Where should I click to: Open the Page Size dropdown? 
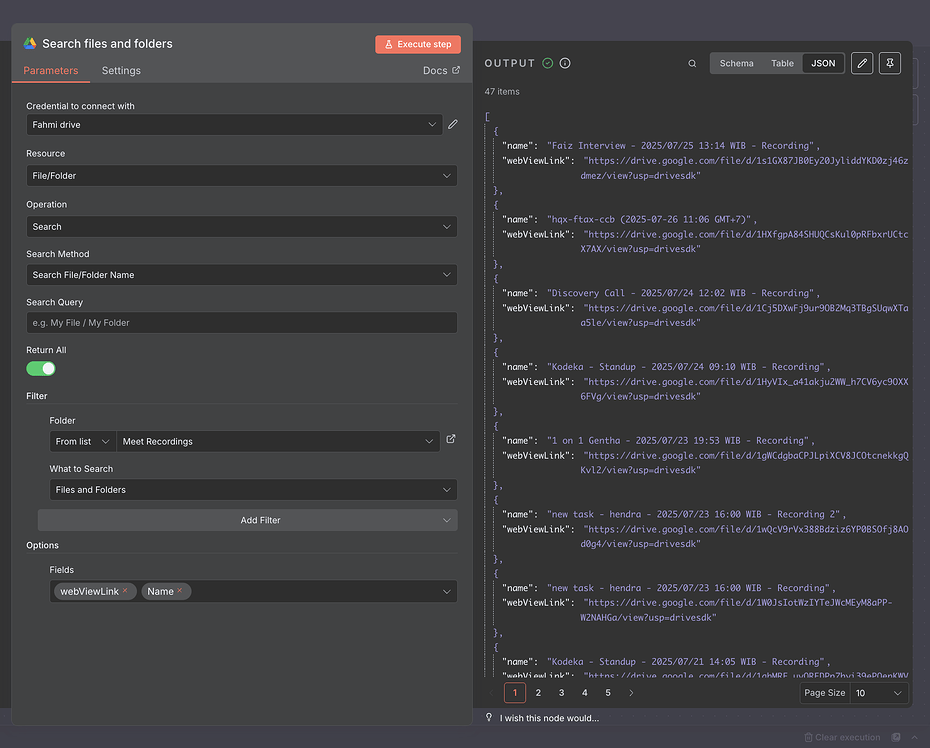pos(880,693)
